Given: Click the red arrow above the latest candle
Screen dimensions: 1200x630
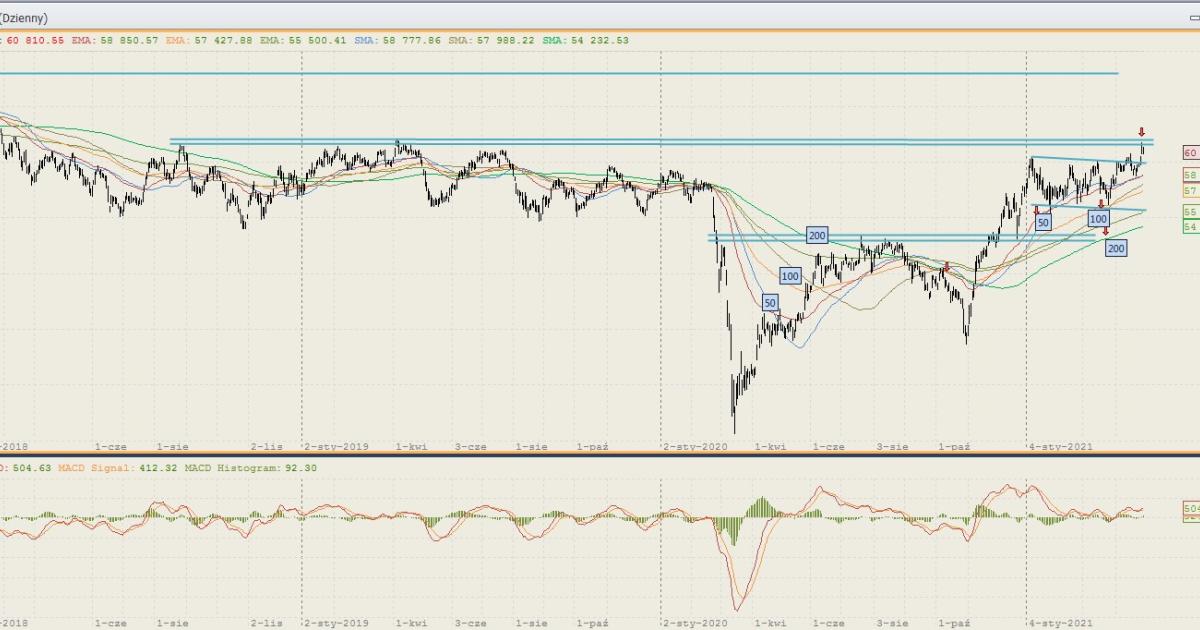Looking at the screenshot, I should coord(1141,132).
